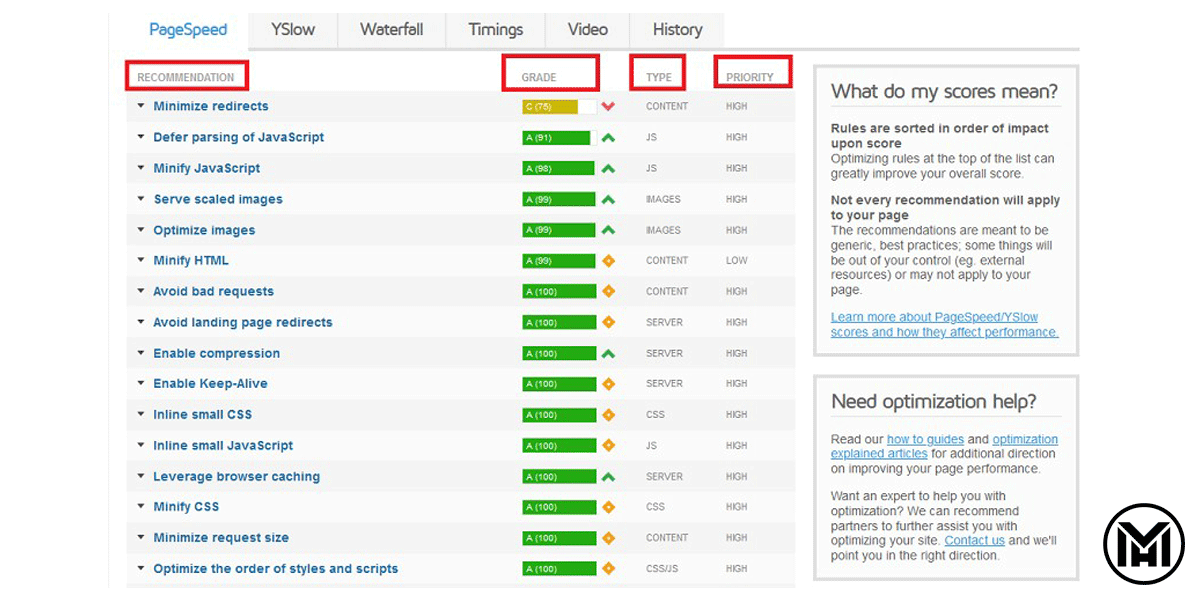
Task: Click red down arrow beside Minimize redirects grade
Action: pos(608,107)
